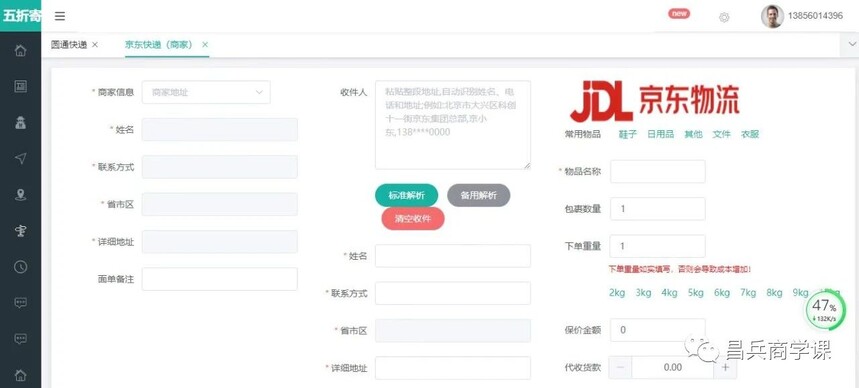Click the plus button of 代收货款
The height and width of the screenshot is (388, 859).
point(725,367)
